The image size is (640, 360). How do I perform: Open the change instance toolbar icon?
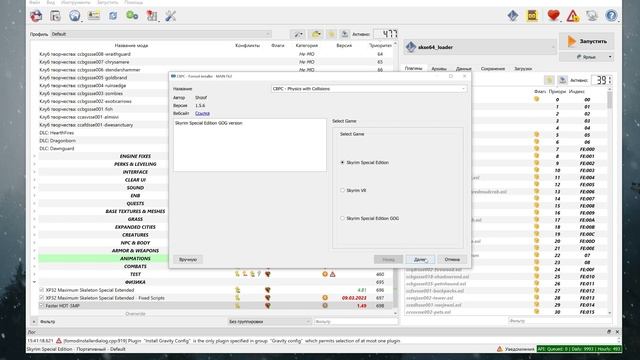36,16
